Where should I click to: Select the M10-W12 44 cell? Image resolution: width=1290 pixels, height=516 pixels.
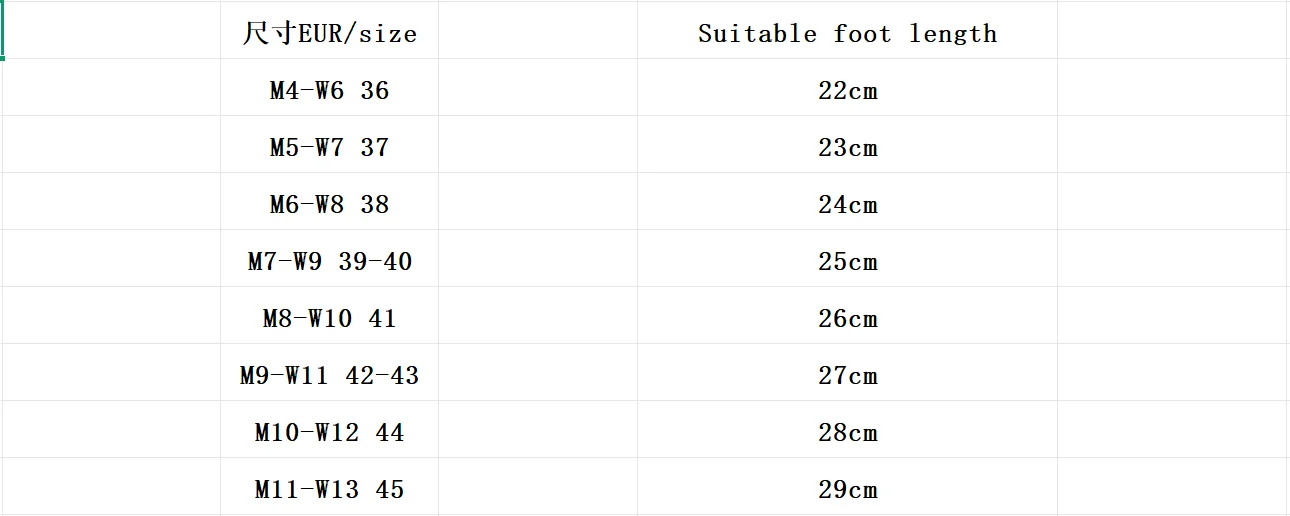[329, 433]
